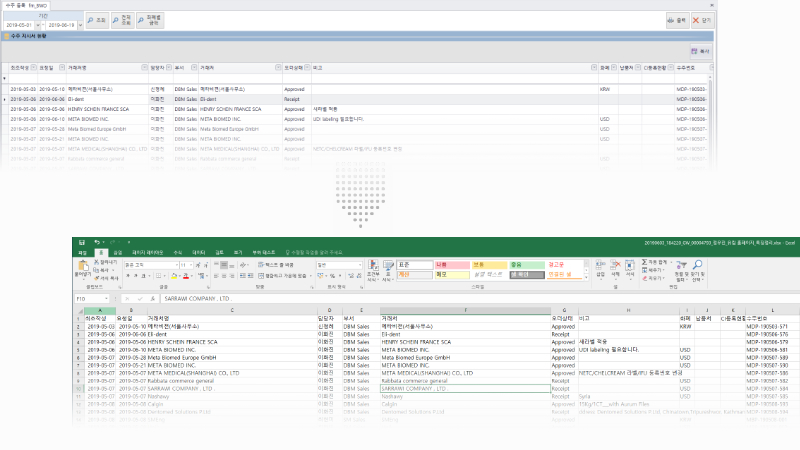Click the Fill Color bucket icon in Excel

pos(174,276)
